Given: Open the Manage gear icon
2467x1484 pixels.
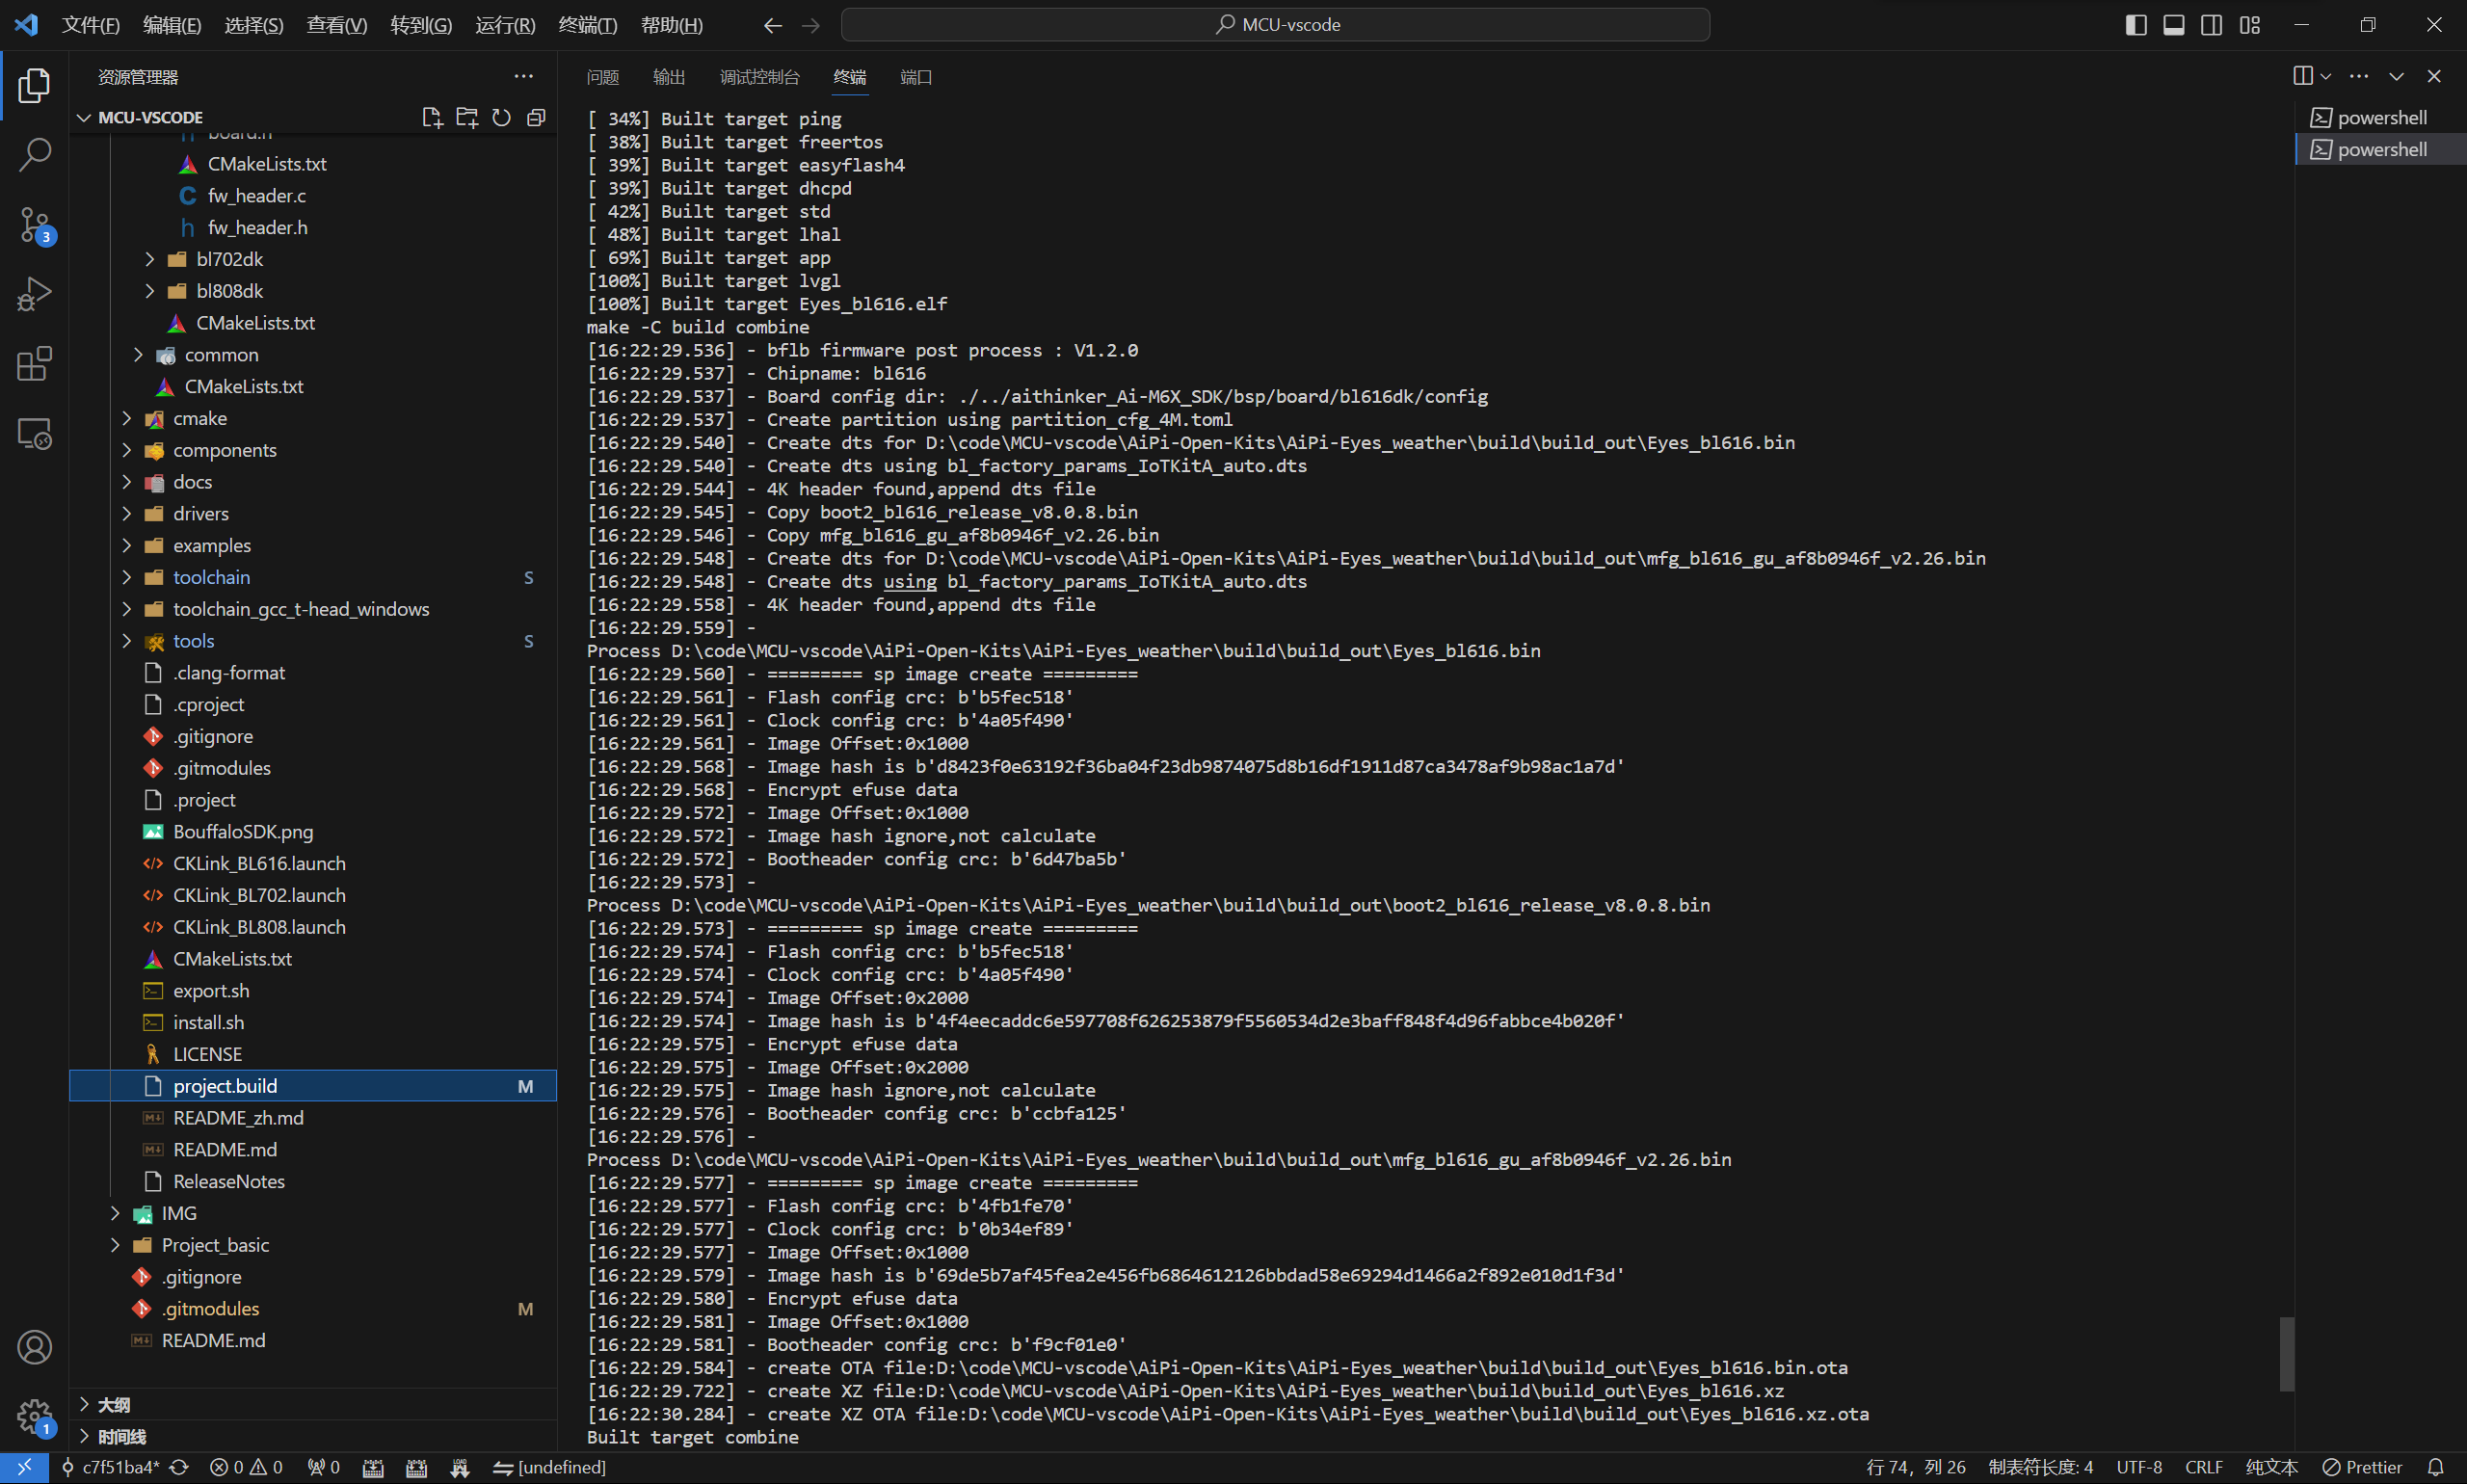Looking at the screenshot, I should [34, 1416].
